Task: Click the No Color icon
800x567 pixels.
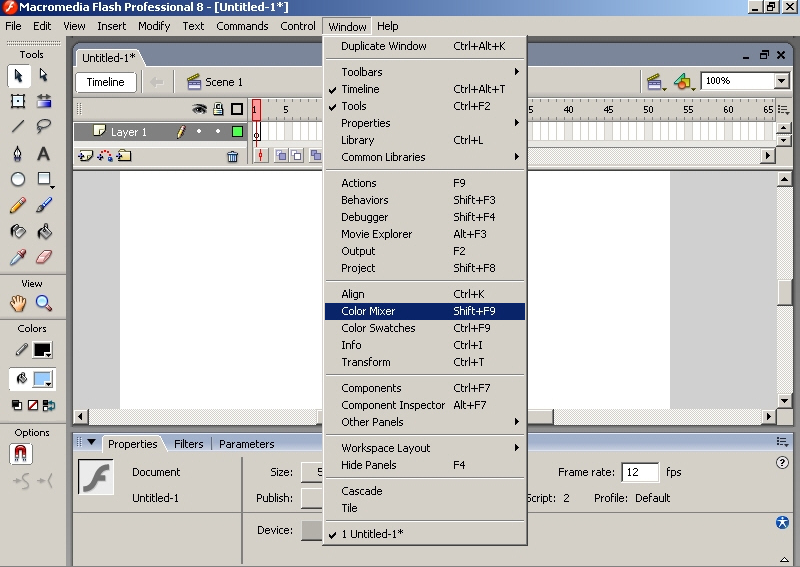Action: (x=33, y=405)
